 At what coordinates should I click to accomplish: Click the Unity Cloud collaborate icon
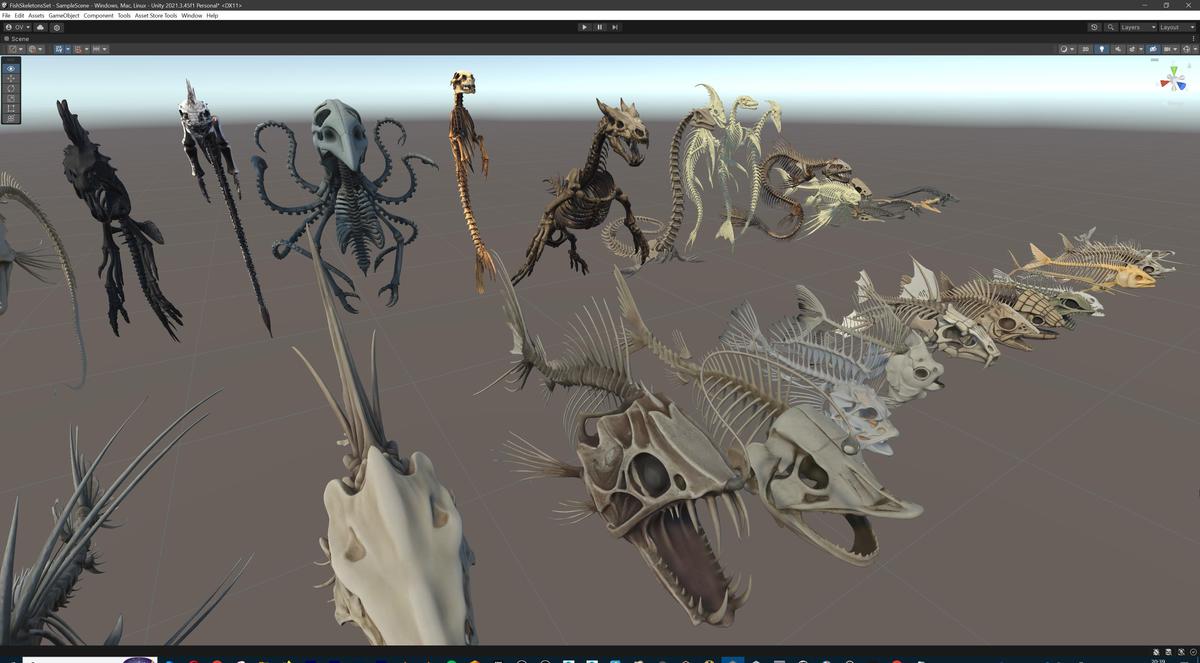pyautogui.click(x=40, y=27)
